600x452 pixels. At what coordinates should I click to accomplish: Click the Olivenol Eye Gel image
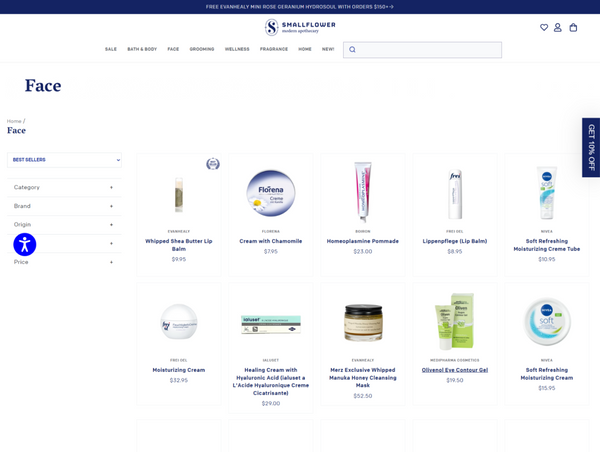455,321
